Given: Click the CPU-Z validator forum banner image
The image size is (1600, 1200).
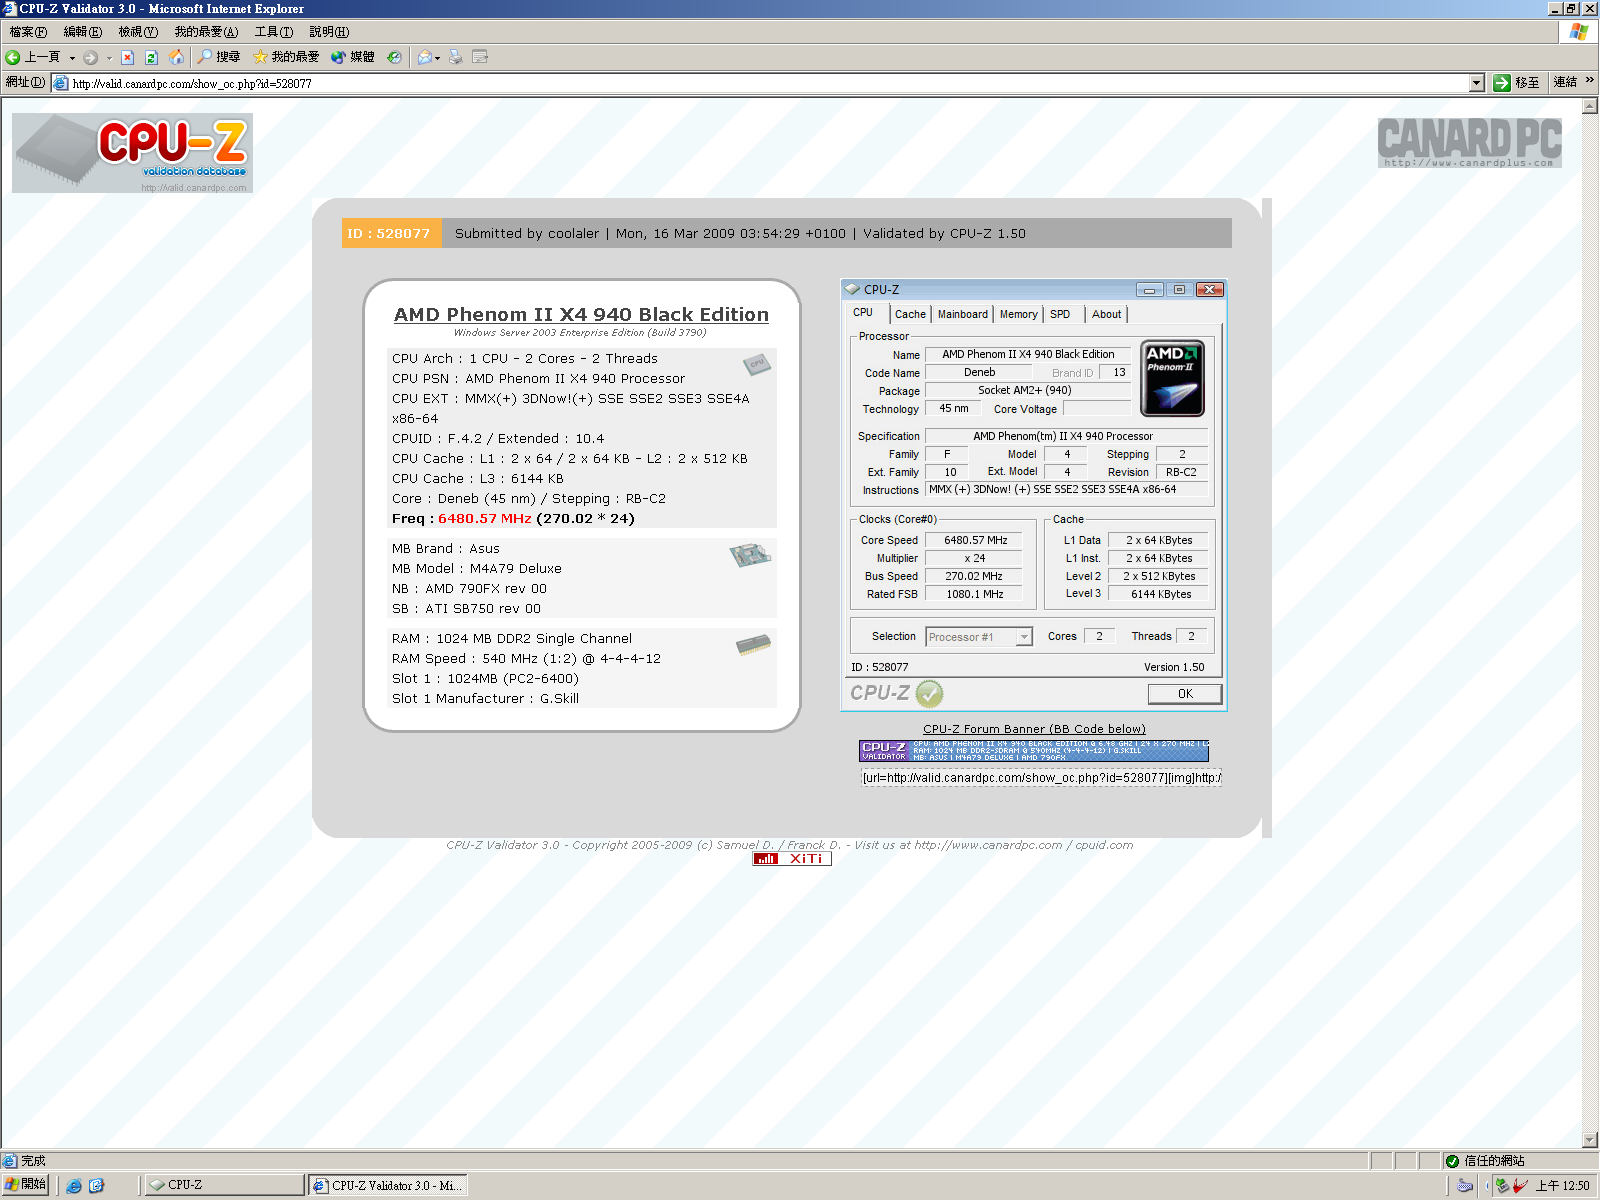Looking at the screenshot, I should pyautogui.click(x=1034, y=751).
